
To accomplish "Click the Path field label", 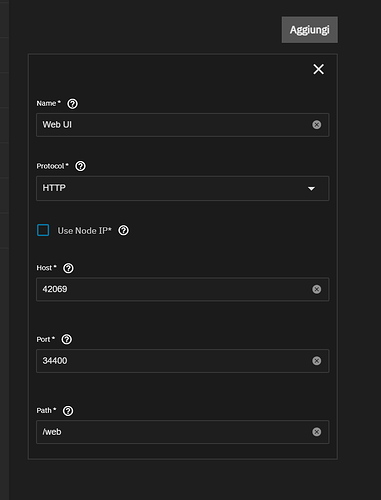I will coord(46,410).
